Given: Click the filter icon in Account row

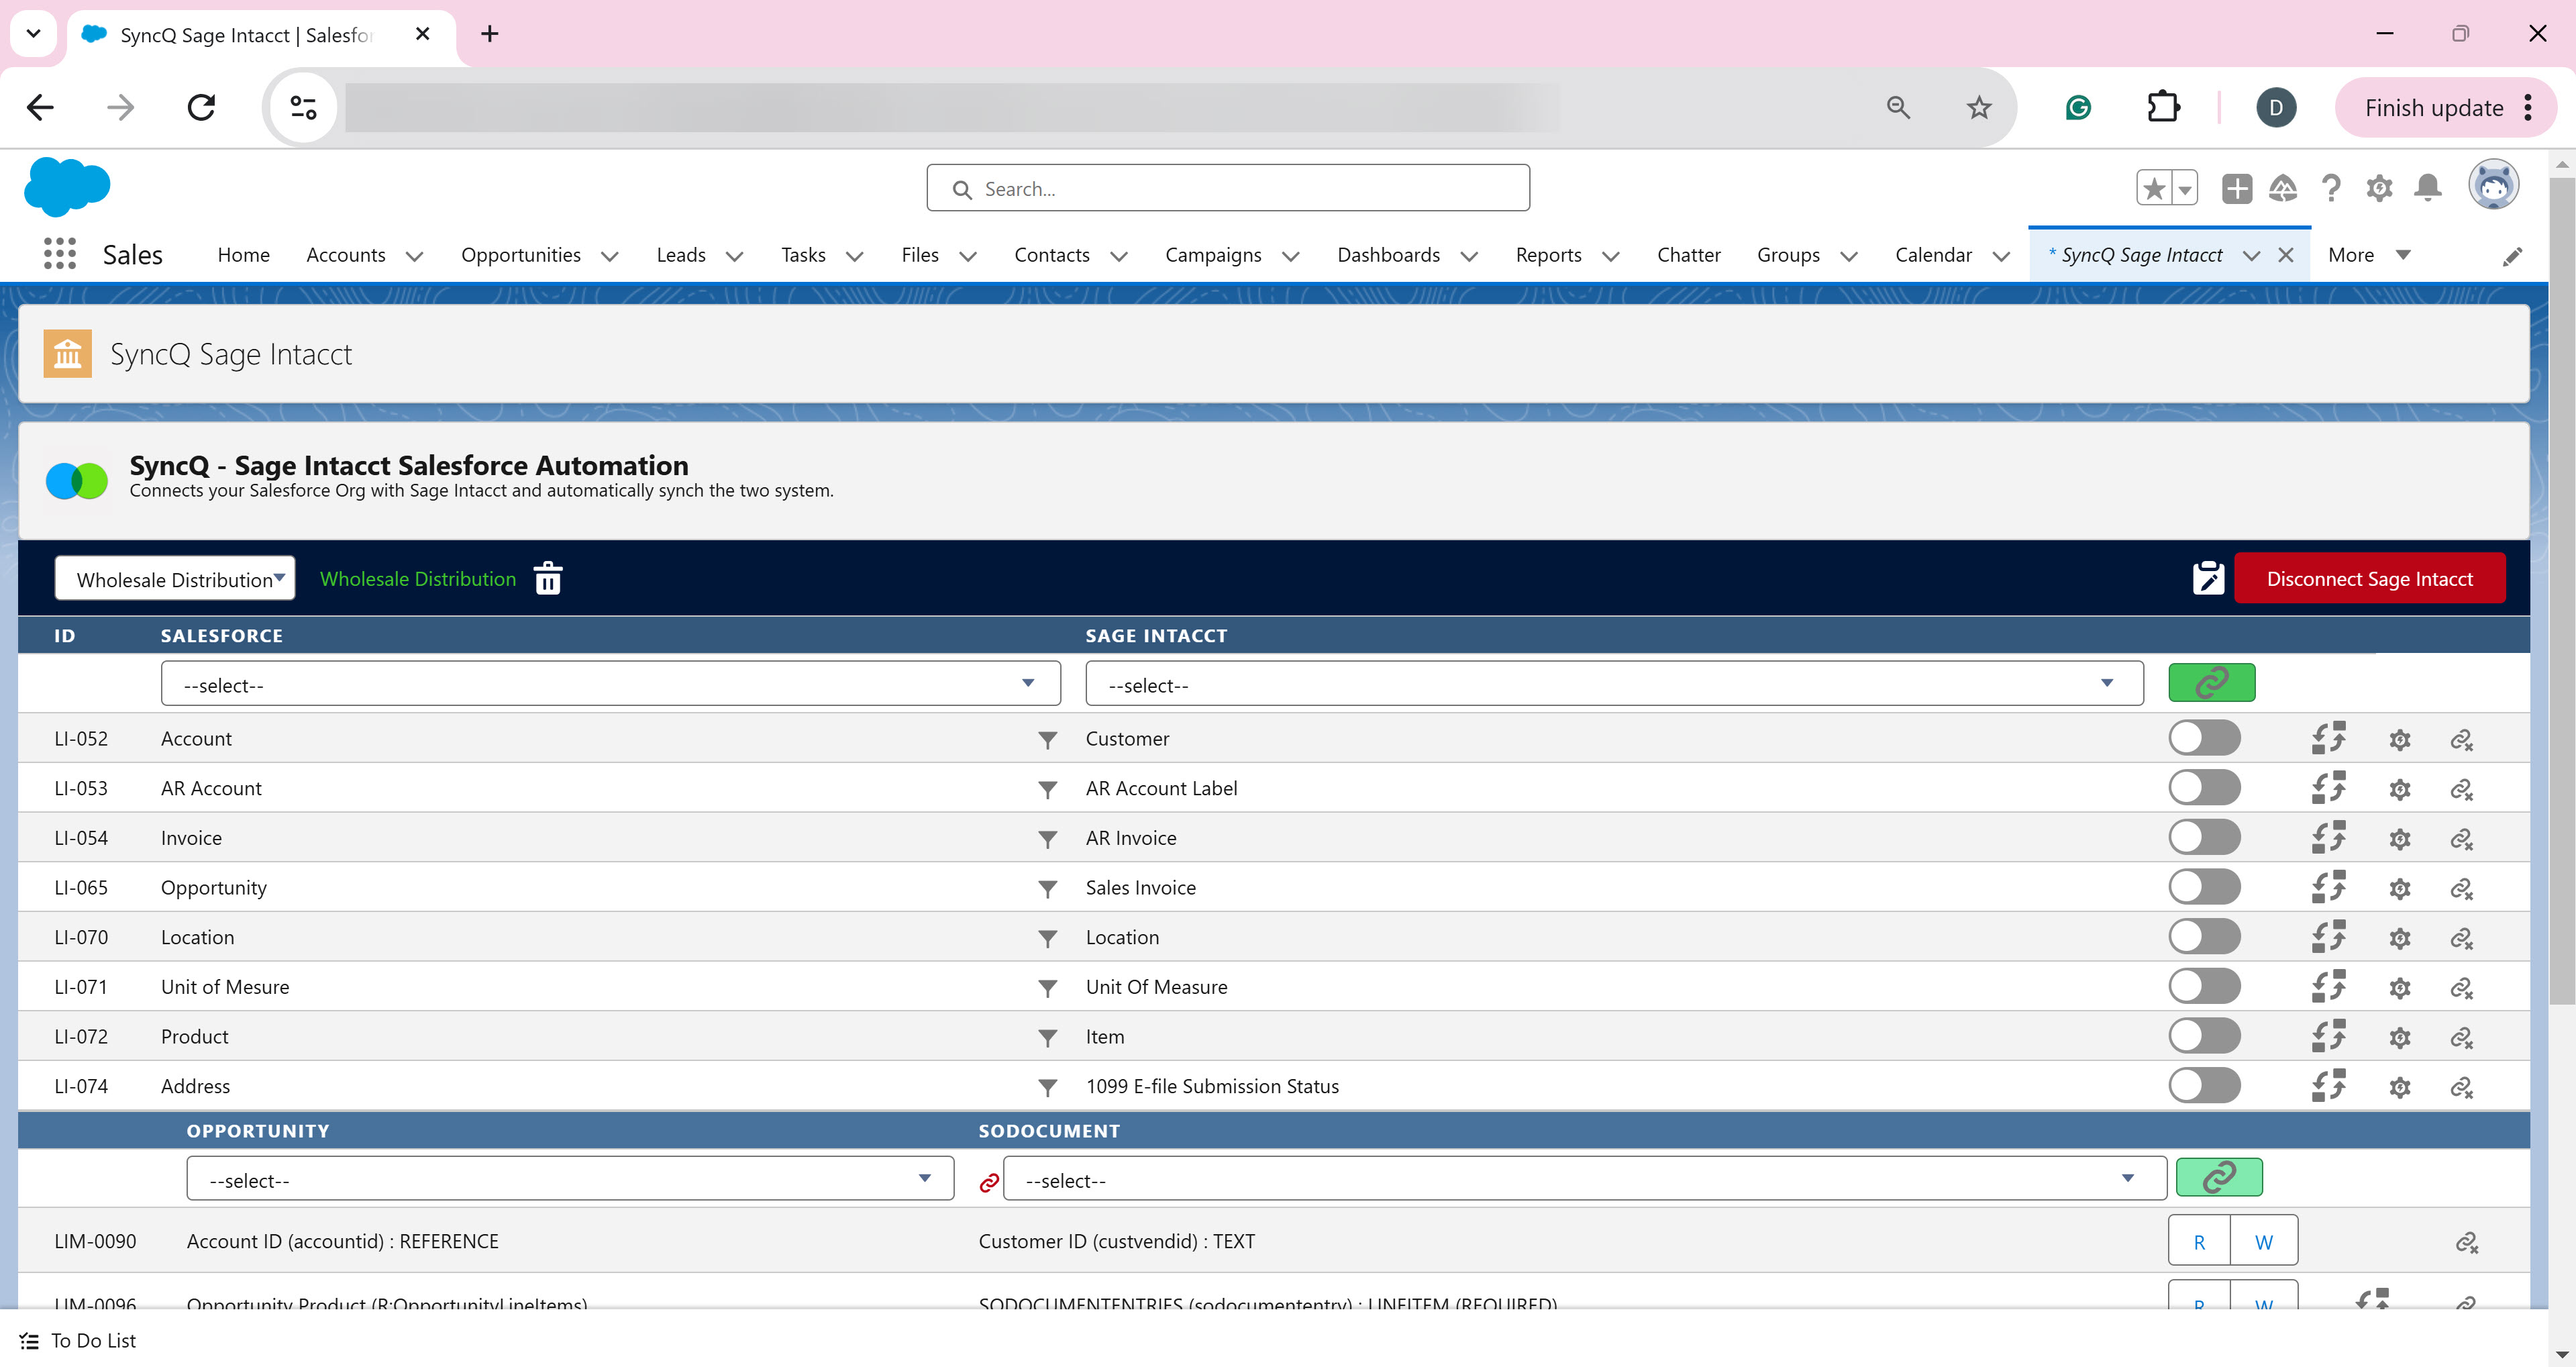Looking at the screenshot, I should 1047,740.
